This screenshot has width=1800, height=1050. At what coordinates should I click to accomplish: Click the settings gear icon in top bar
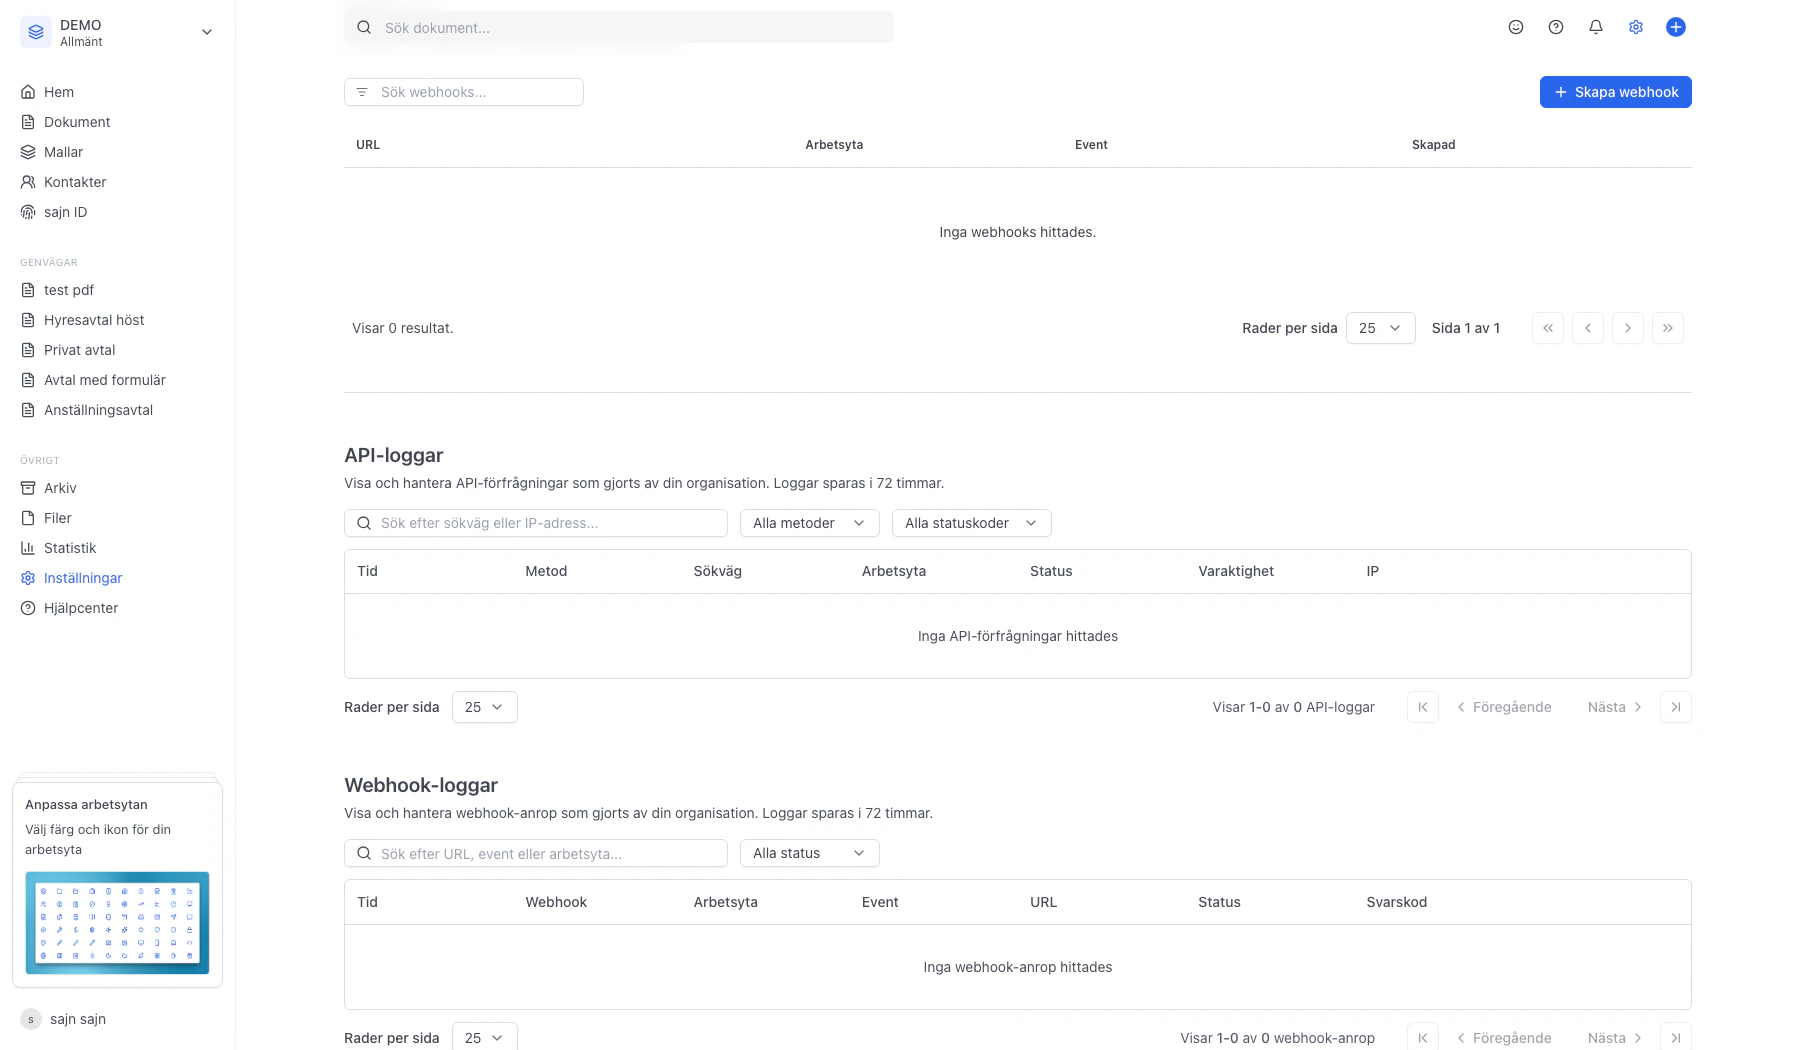[1636, 27]
